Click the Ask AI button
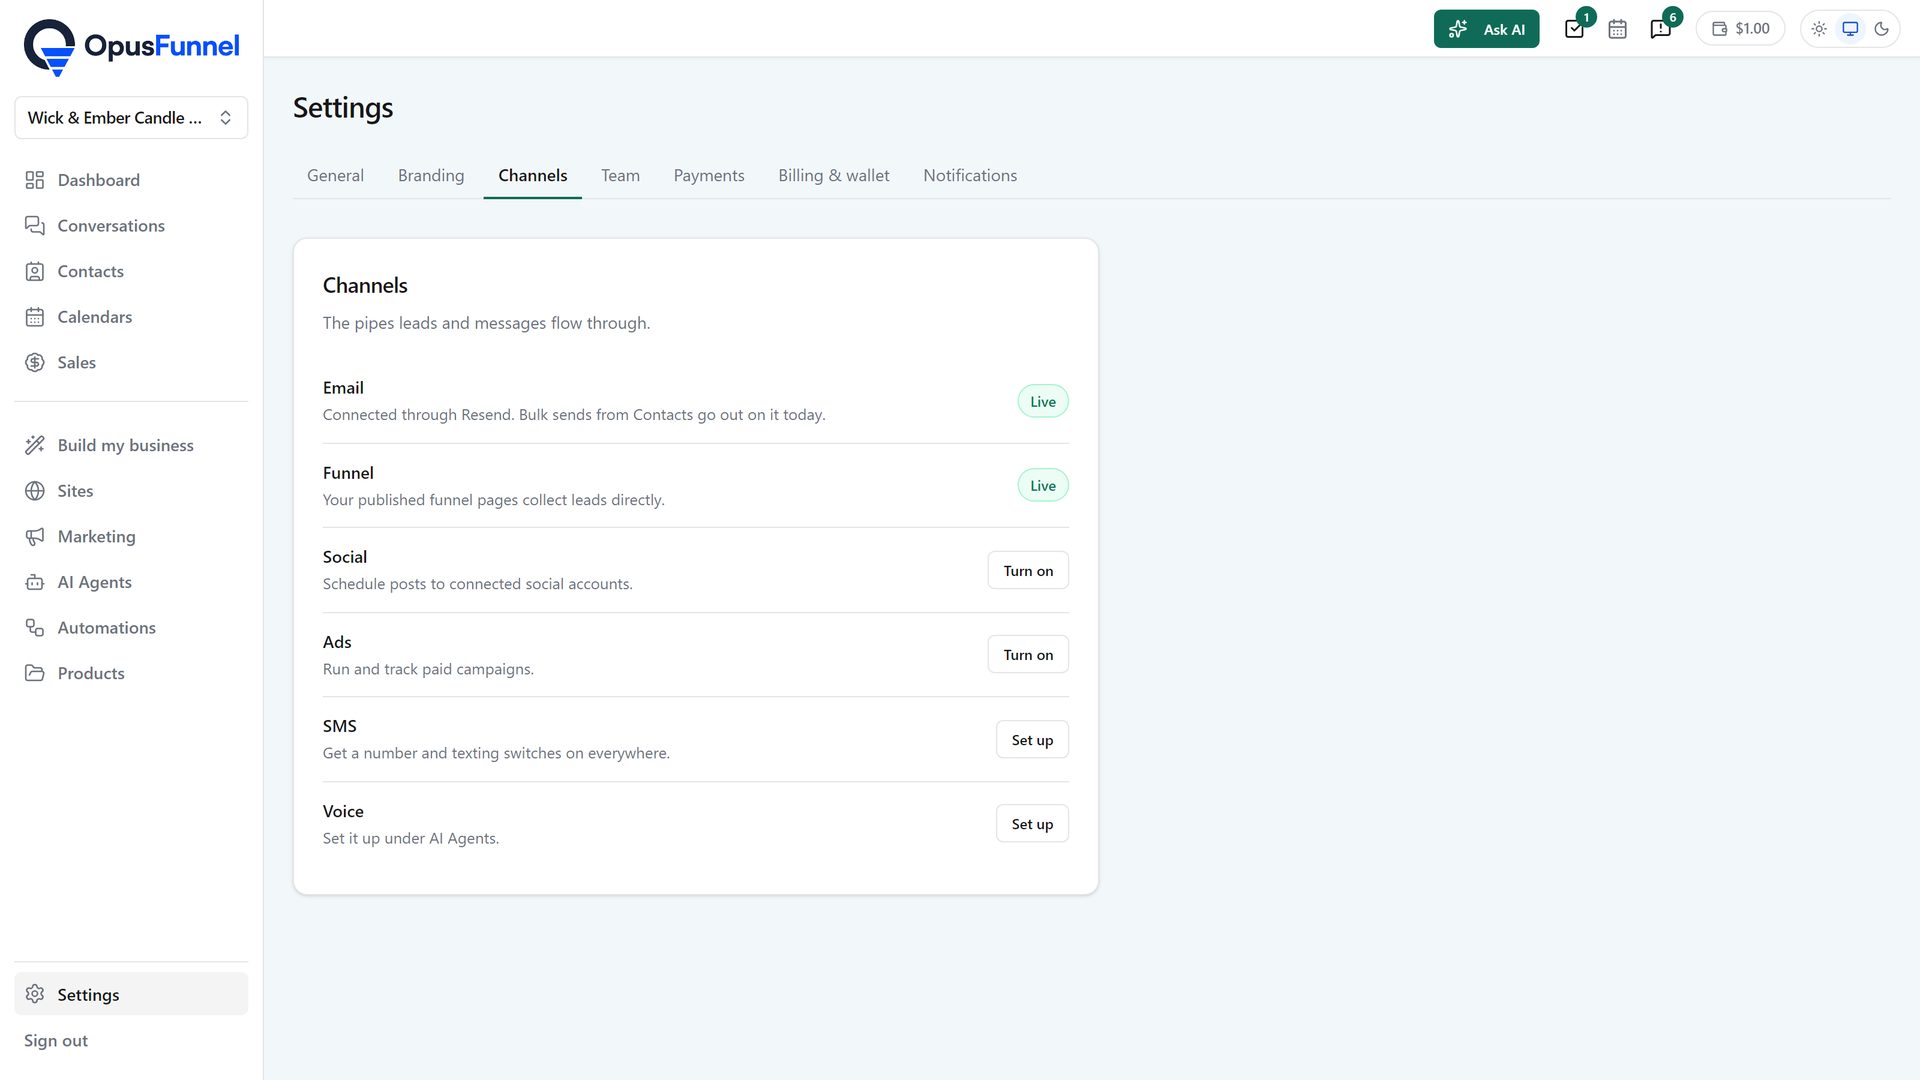 point(1486,29)
